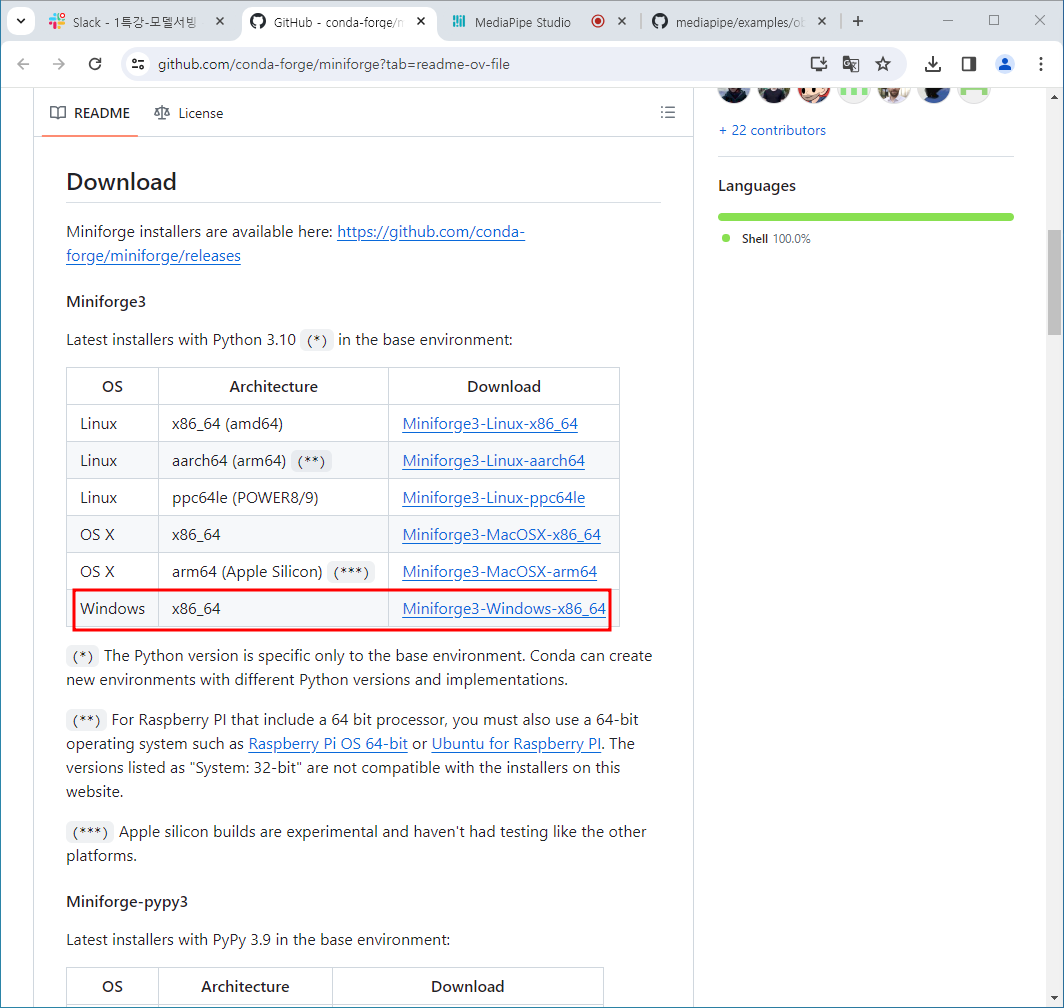
Task: Click the Download heading
Action: point(121,182)
